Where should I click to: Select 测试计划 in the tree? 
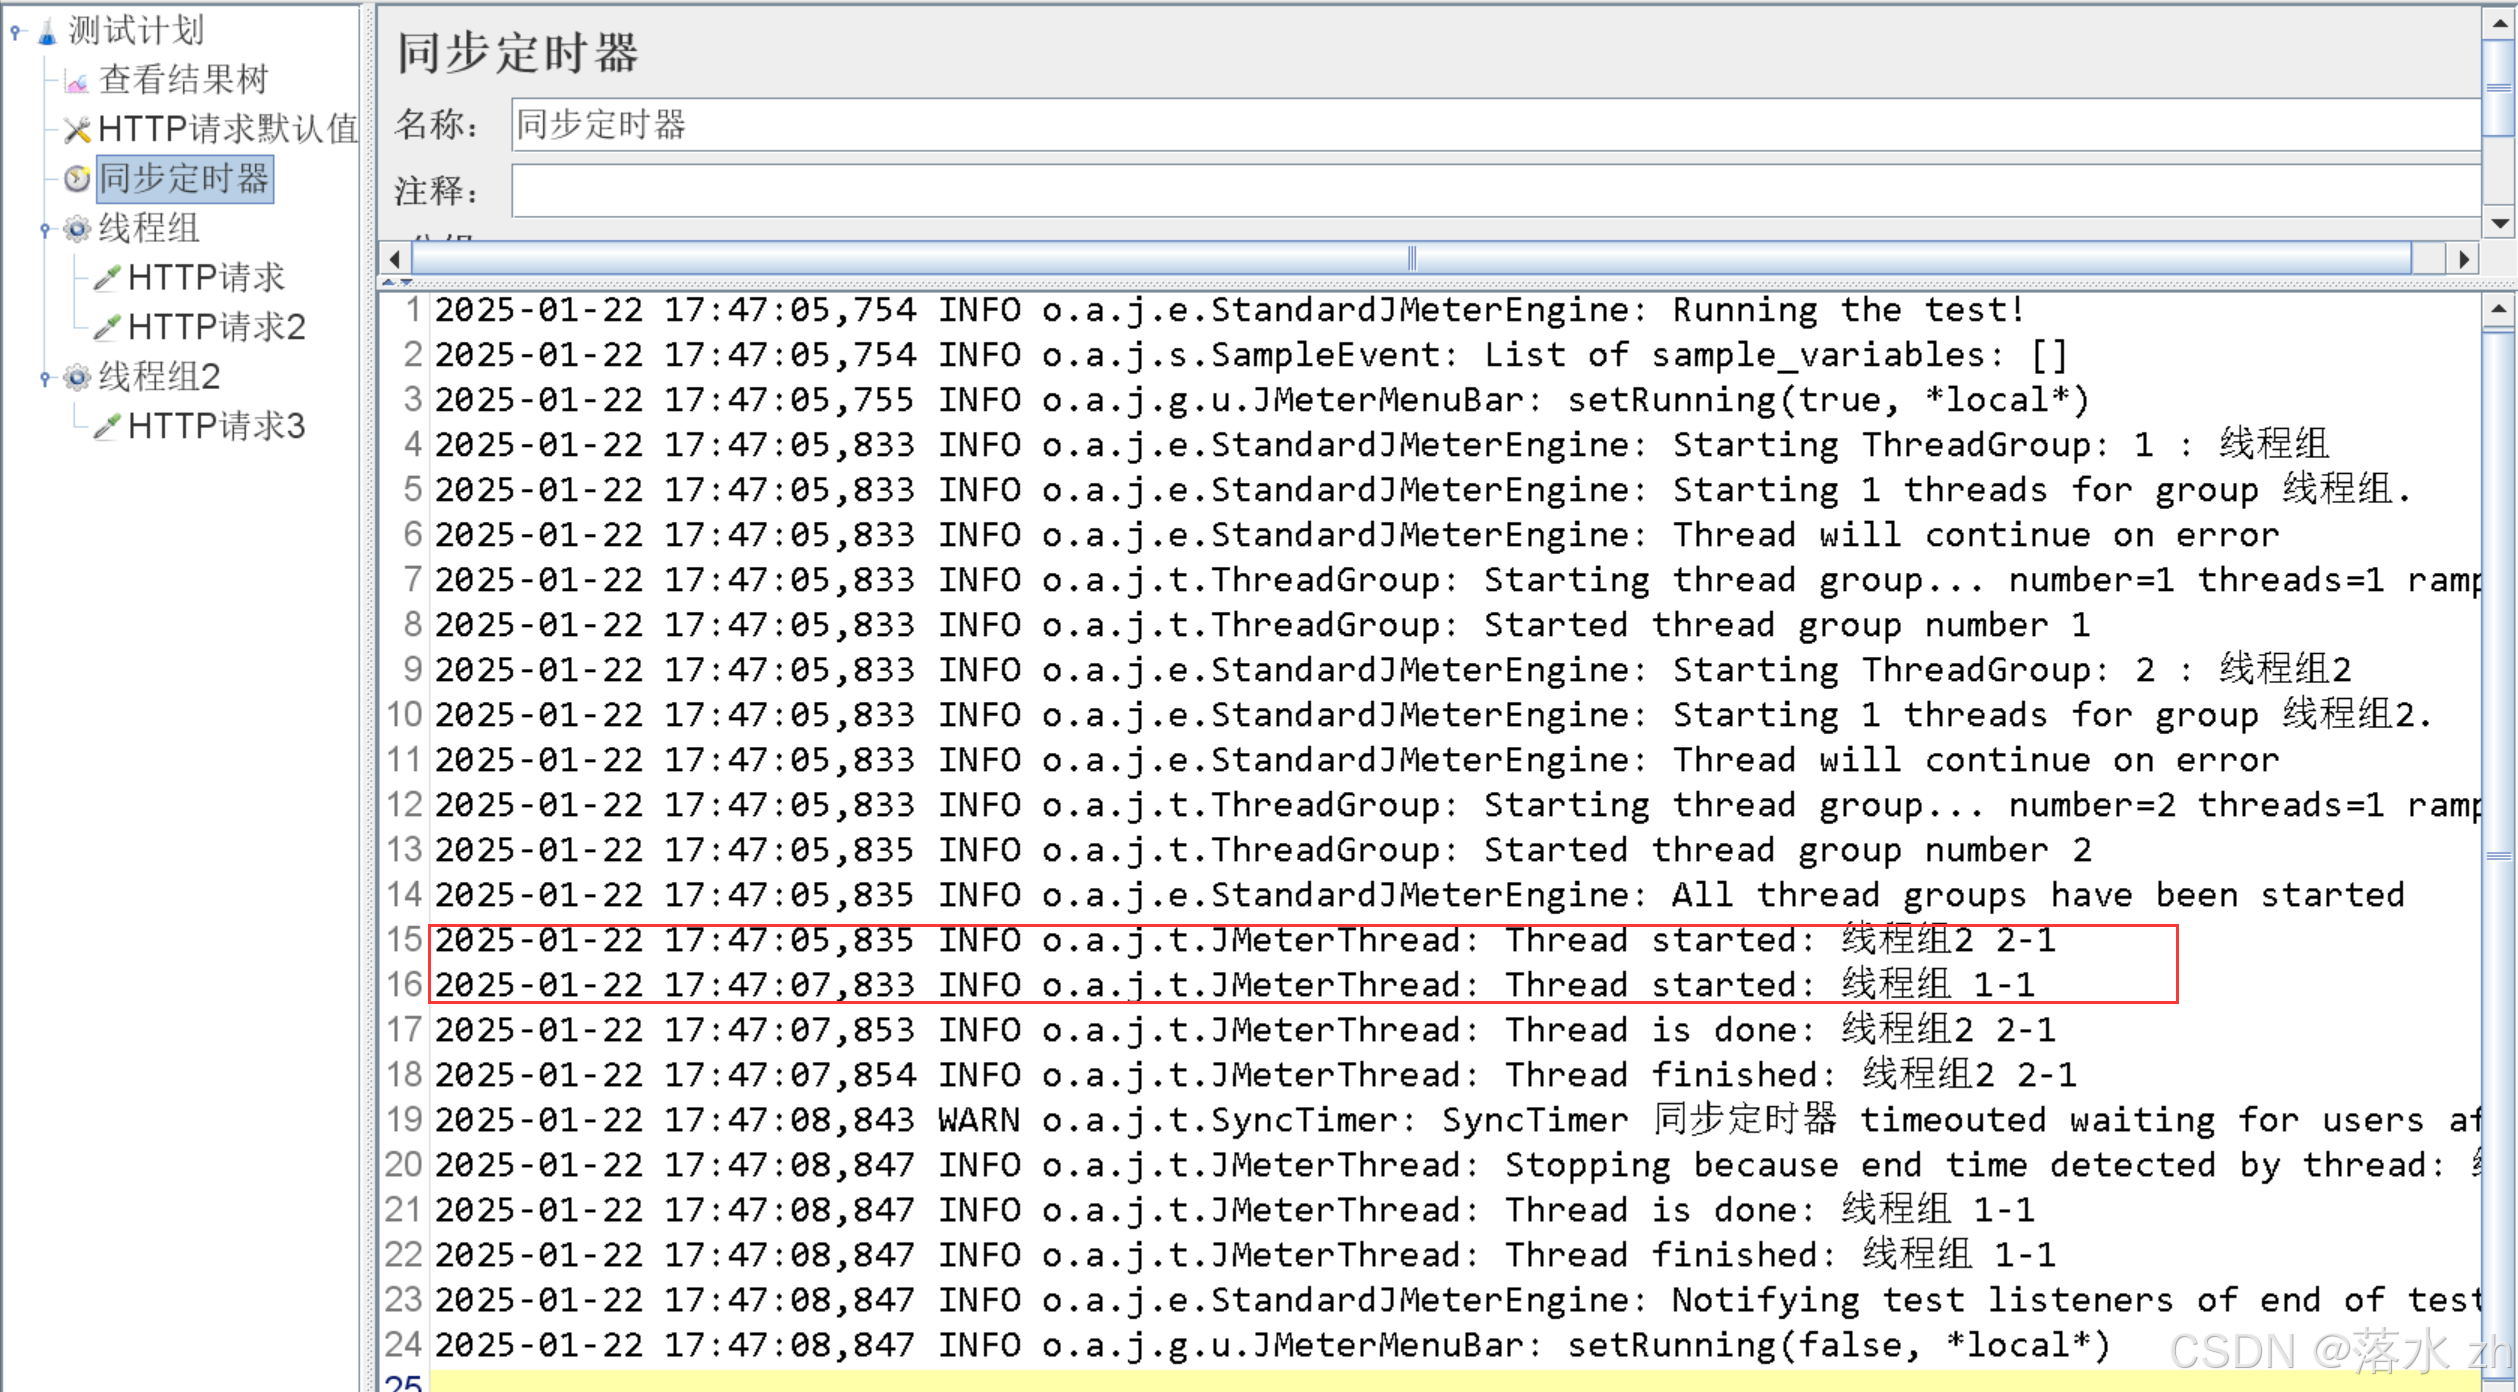point(136,31)
